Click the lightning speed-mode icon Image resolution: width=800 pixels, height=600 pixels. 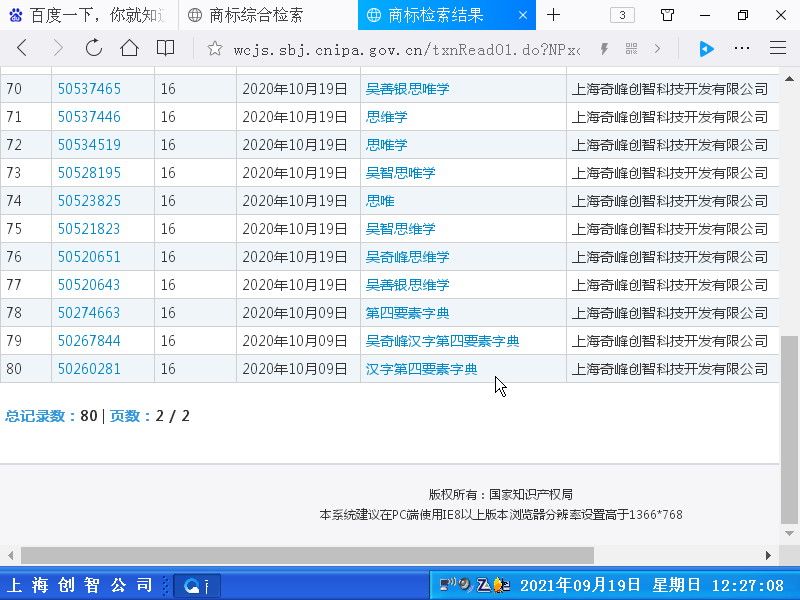(x=605, y=48)
